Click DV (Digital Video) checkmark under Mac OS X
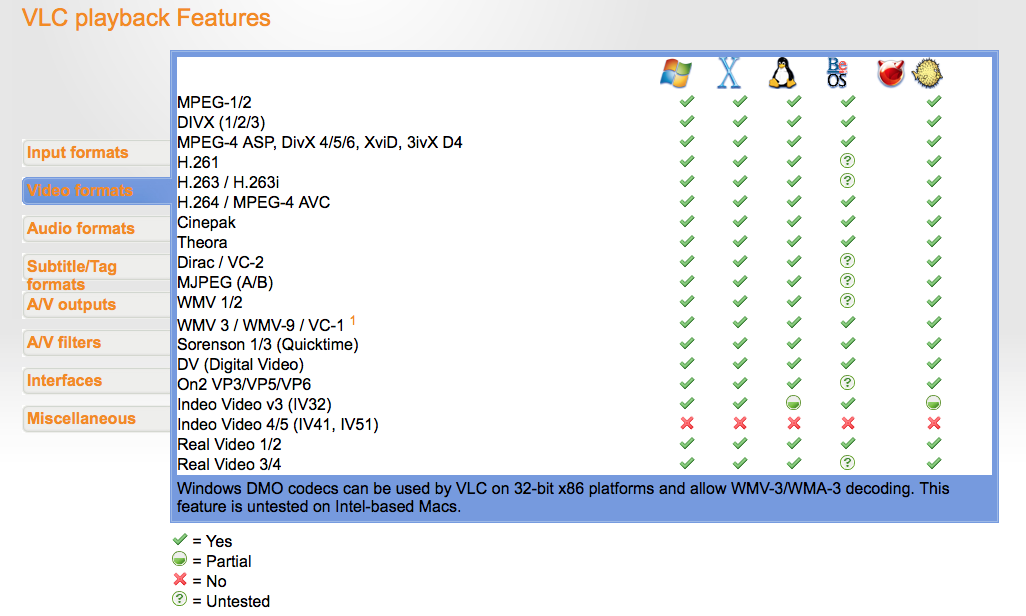 pyautogui.click(x=740, y=363)
